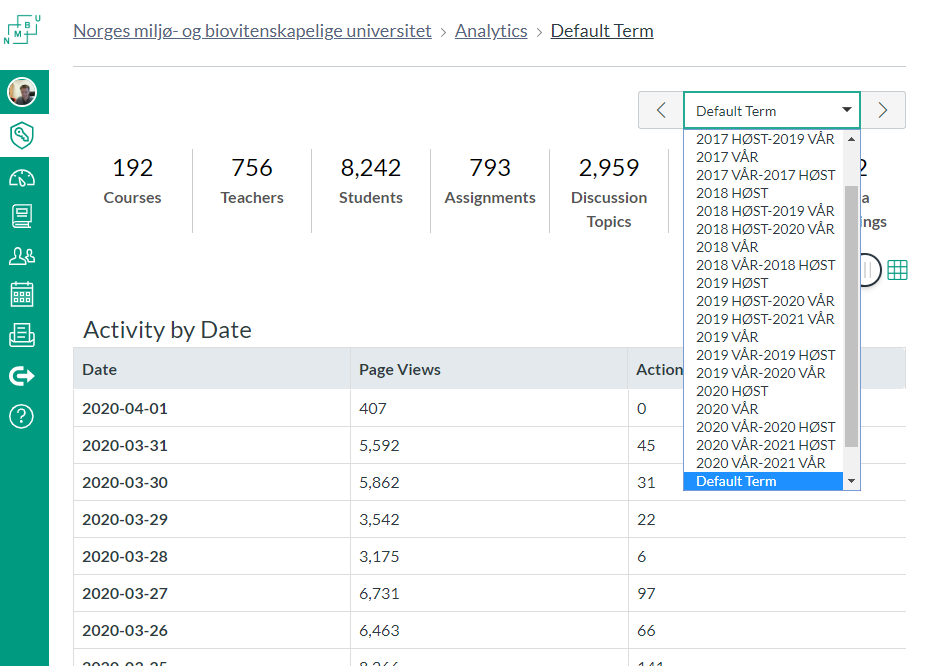Viewport: 925px width, 666px height.
Task: Open the Analytics breadcrumb link
Action: [x=491, y=31]
